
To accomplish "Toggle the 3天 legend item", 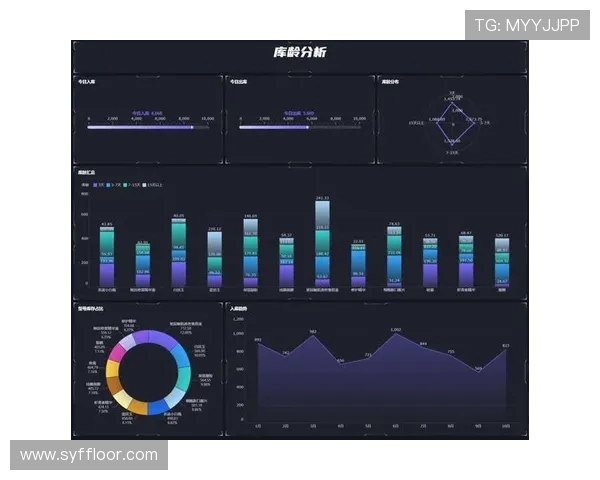I will point(98,185).
